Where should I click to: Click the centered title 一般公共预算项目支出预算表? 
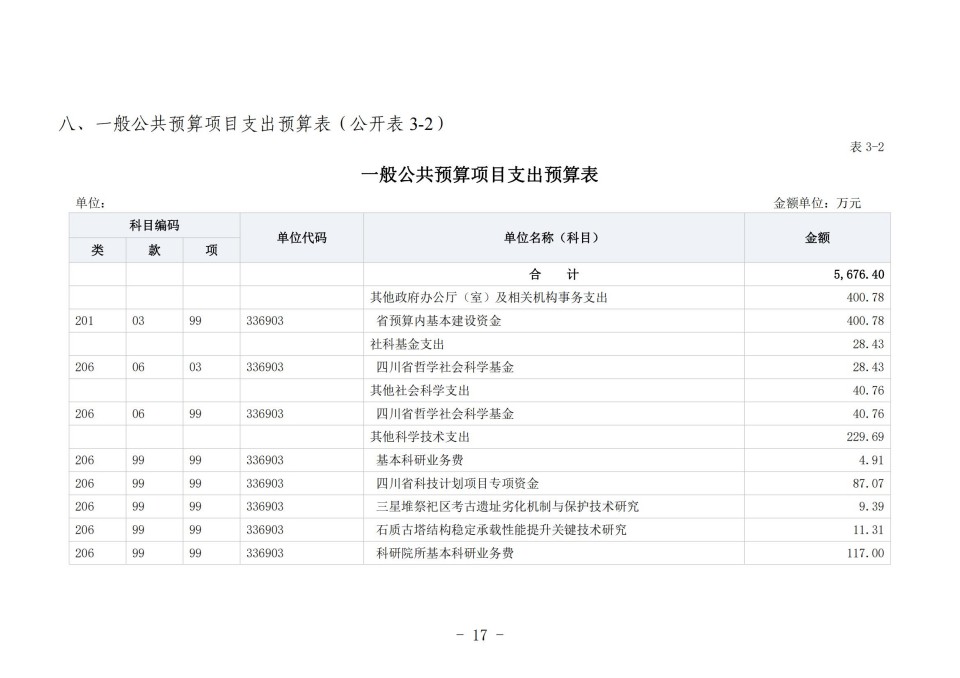(x=479, y=175)
